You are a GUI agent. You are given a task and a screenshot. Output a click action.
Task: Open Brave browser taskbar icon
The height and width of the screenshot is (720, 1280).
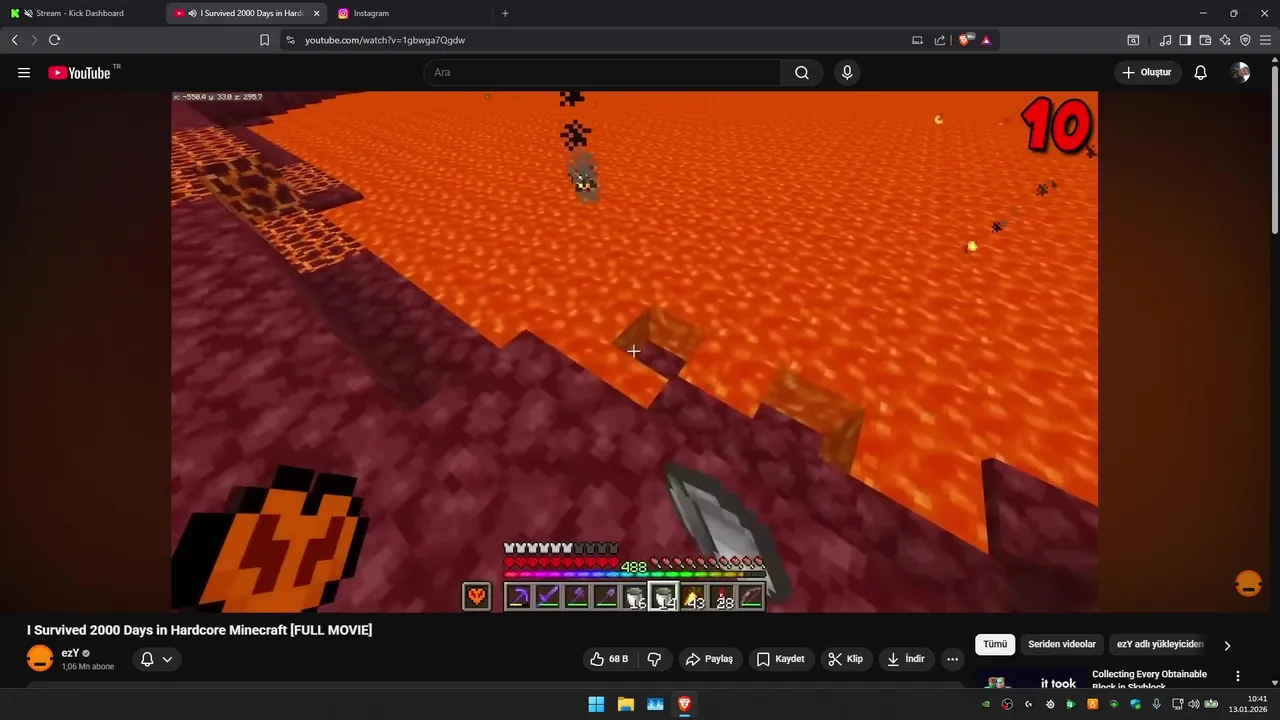pos(684,704)
